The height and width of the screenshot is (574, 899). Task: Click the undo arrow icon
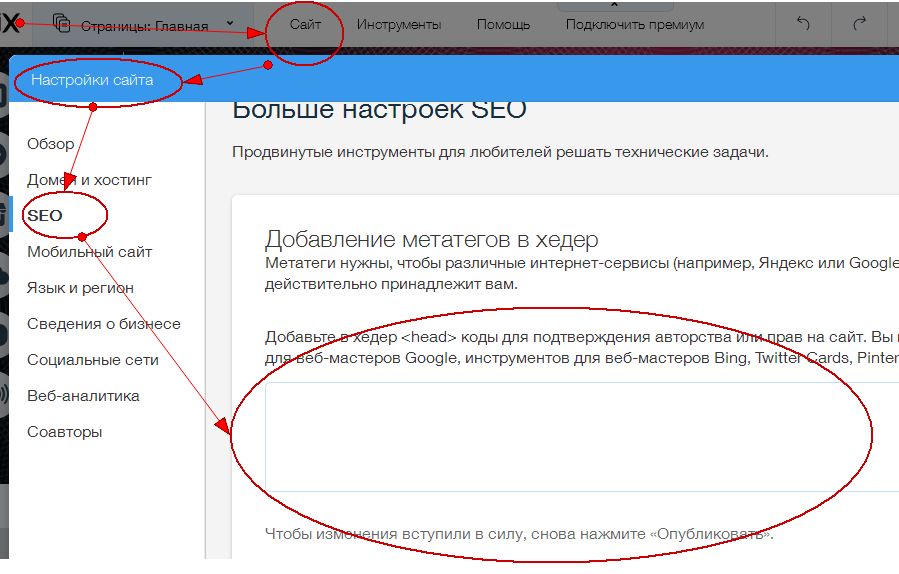[x=803, y=24]
